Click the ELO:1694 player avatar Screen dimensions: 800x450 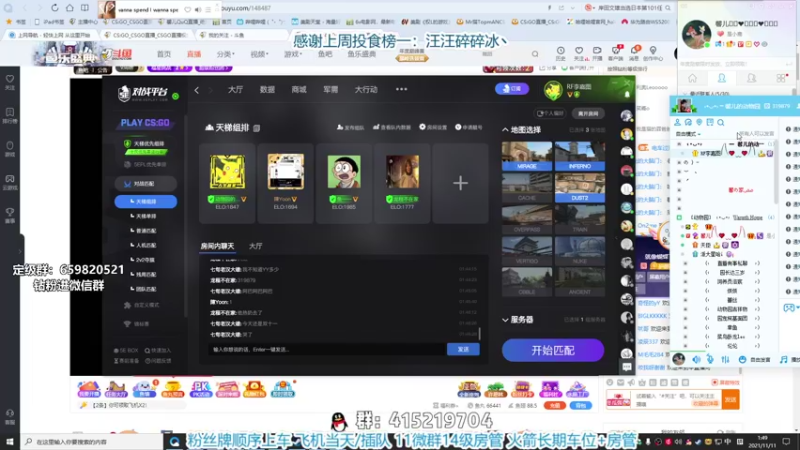285,172
